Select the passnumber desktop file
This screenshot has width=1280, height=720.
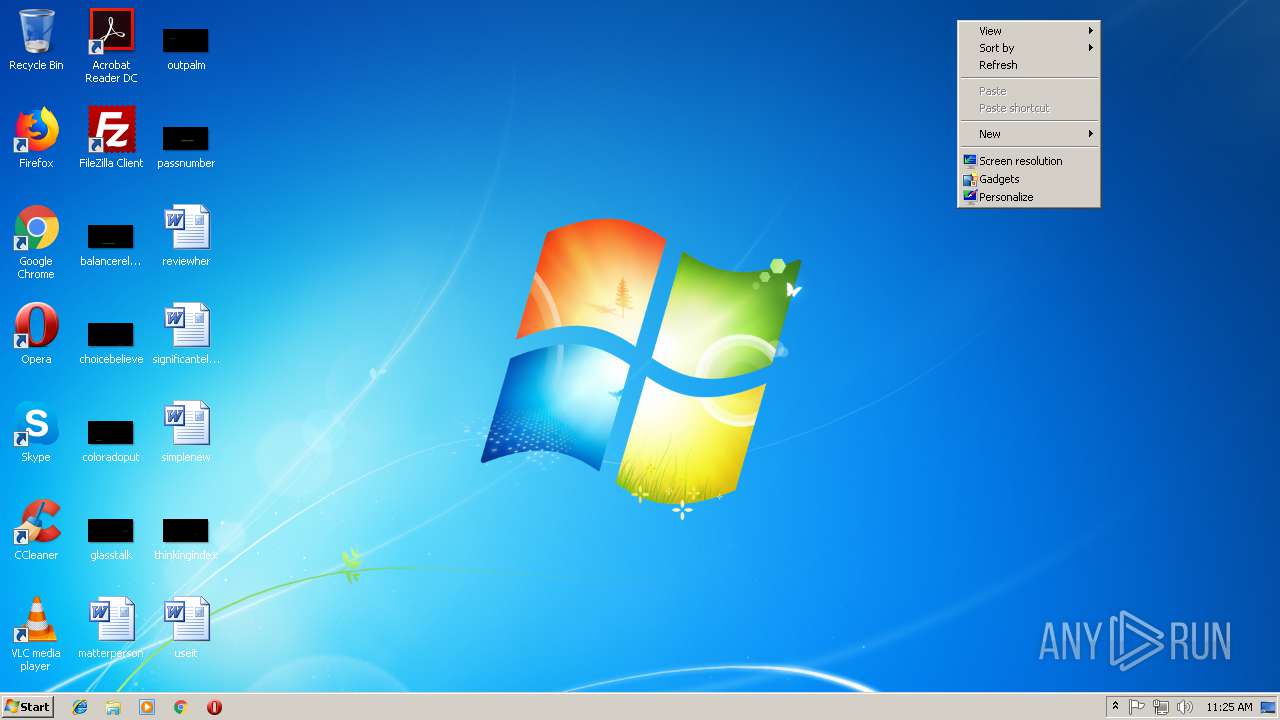[x=186, y=146]
